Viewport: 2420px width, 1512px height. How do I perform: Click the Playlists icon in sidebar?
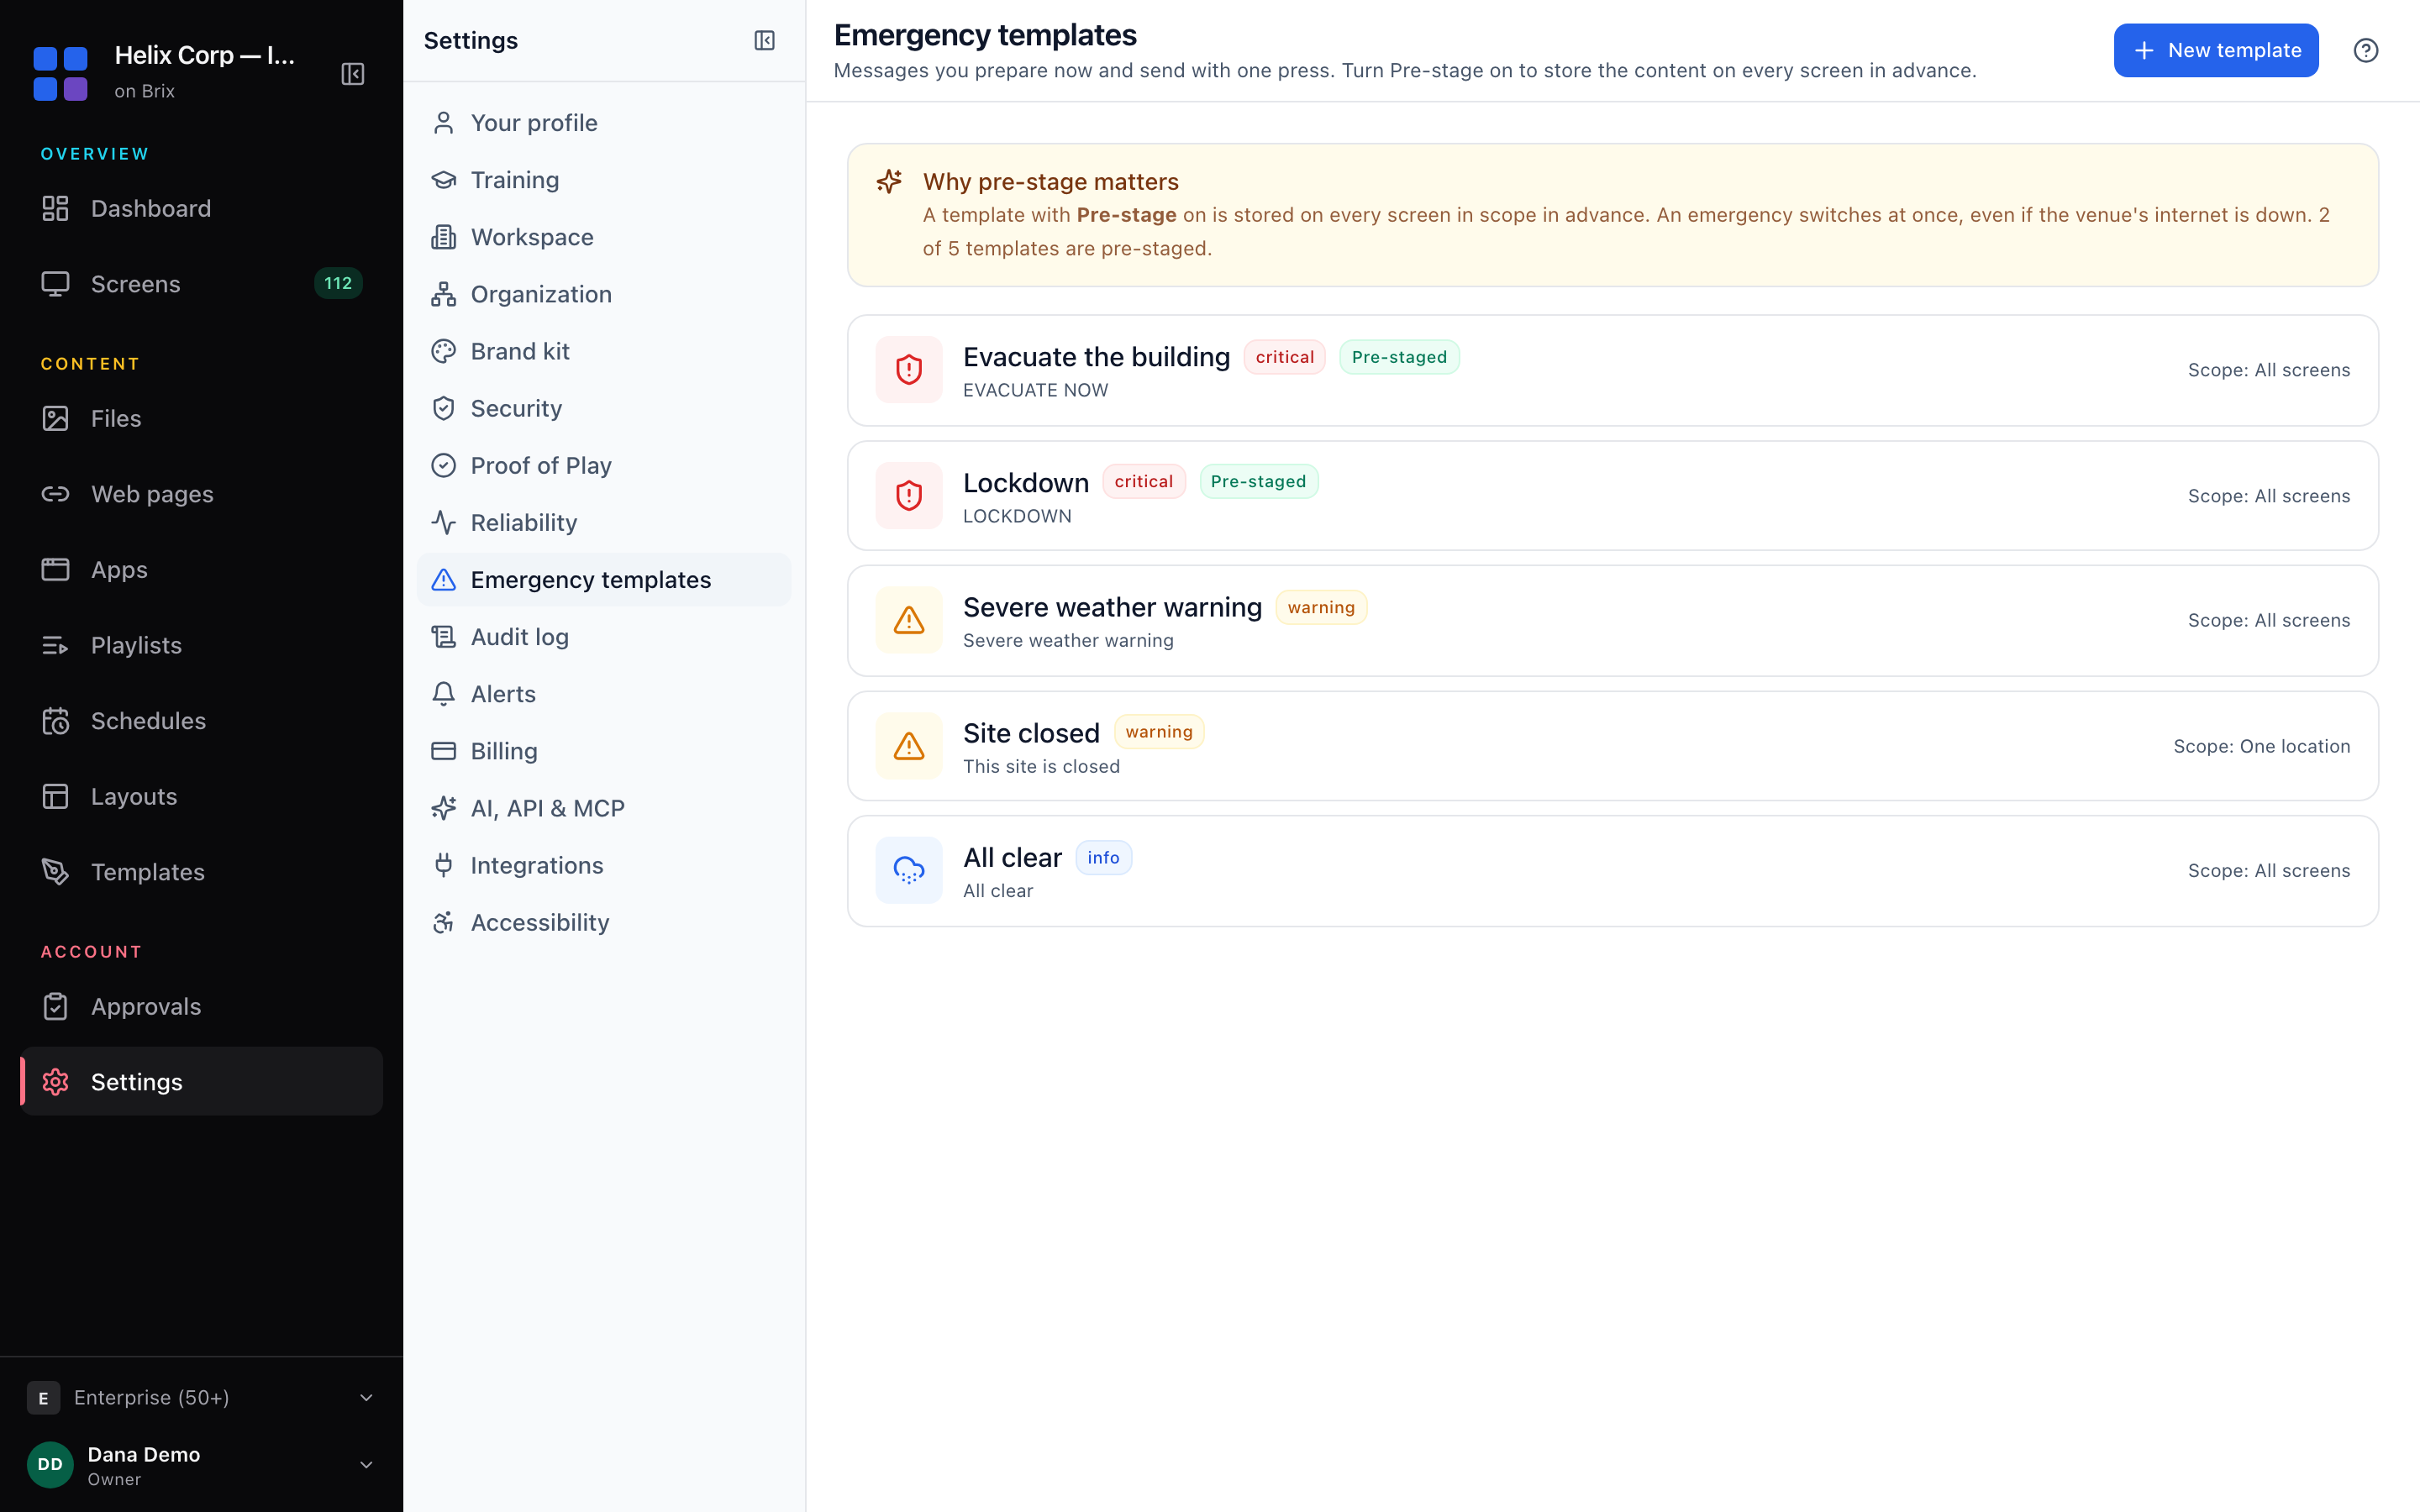tap(55, 645)
